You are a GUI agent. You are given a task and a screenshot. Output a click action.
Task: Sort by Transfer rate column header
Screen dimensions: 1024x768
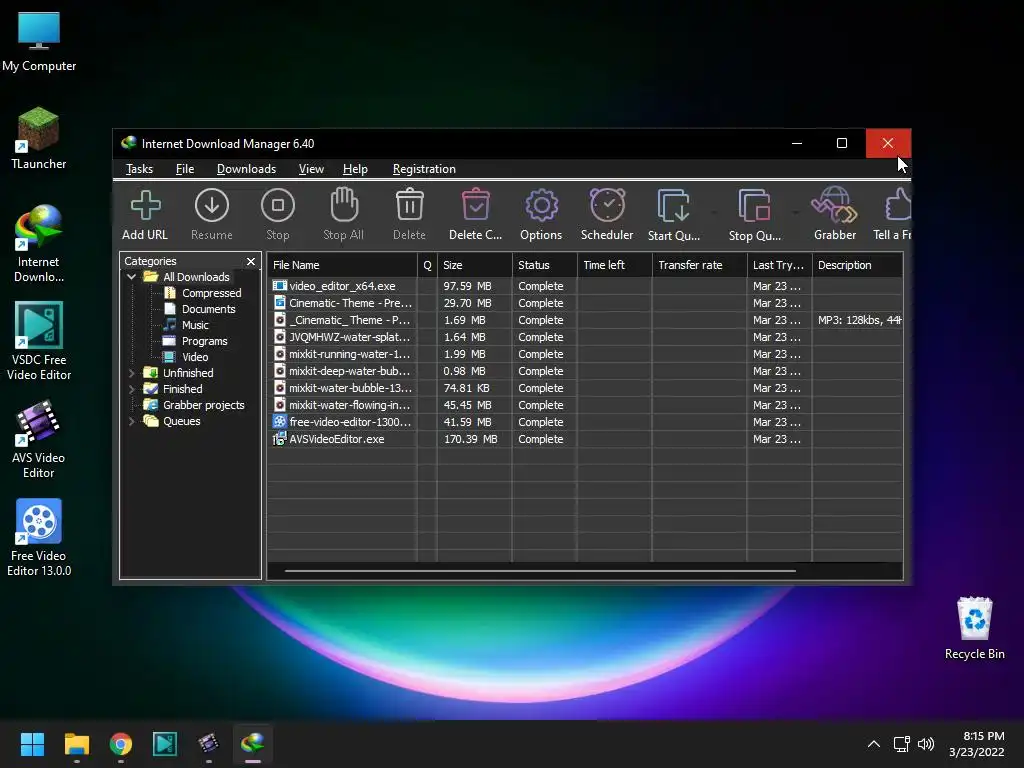pyautogui.click(x=699, y=265)
